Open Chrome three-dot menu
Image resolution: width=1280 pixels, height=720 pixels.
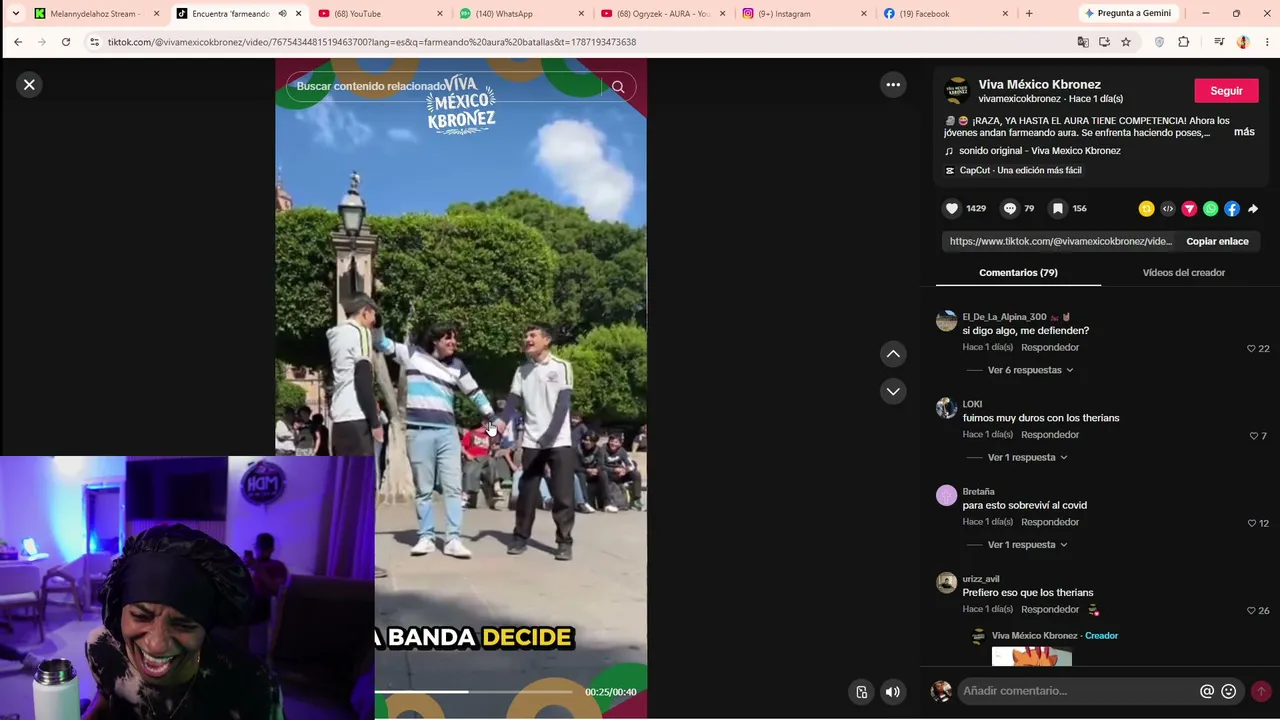pyautogui.click(x=1267, y=42)
